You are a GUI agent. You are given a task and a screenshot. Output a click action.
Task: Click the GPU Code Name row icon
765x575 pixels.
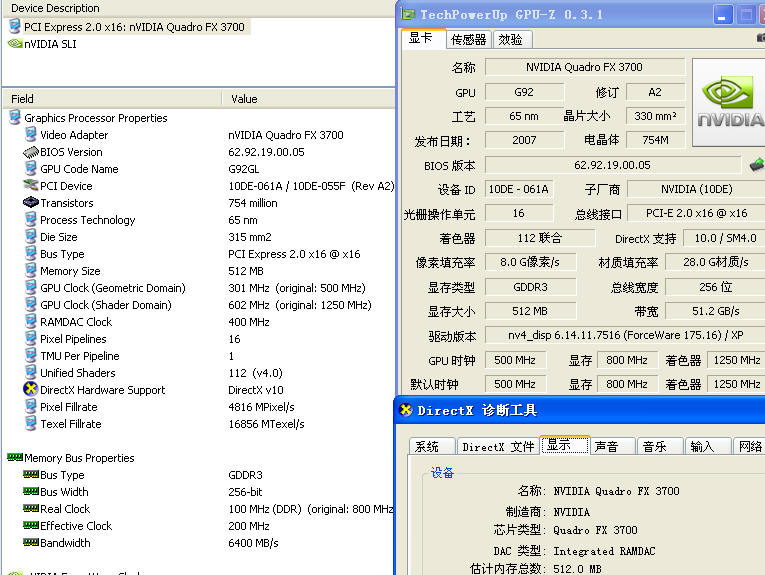coord(30,168)
